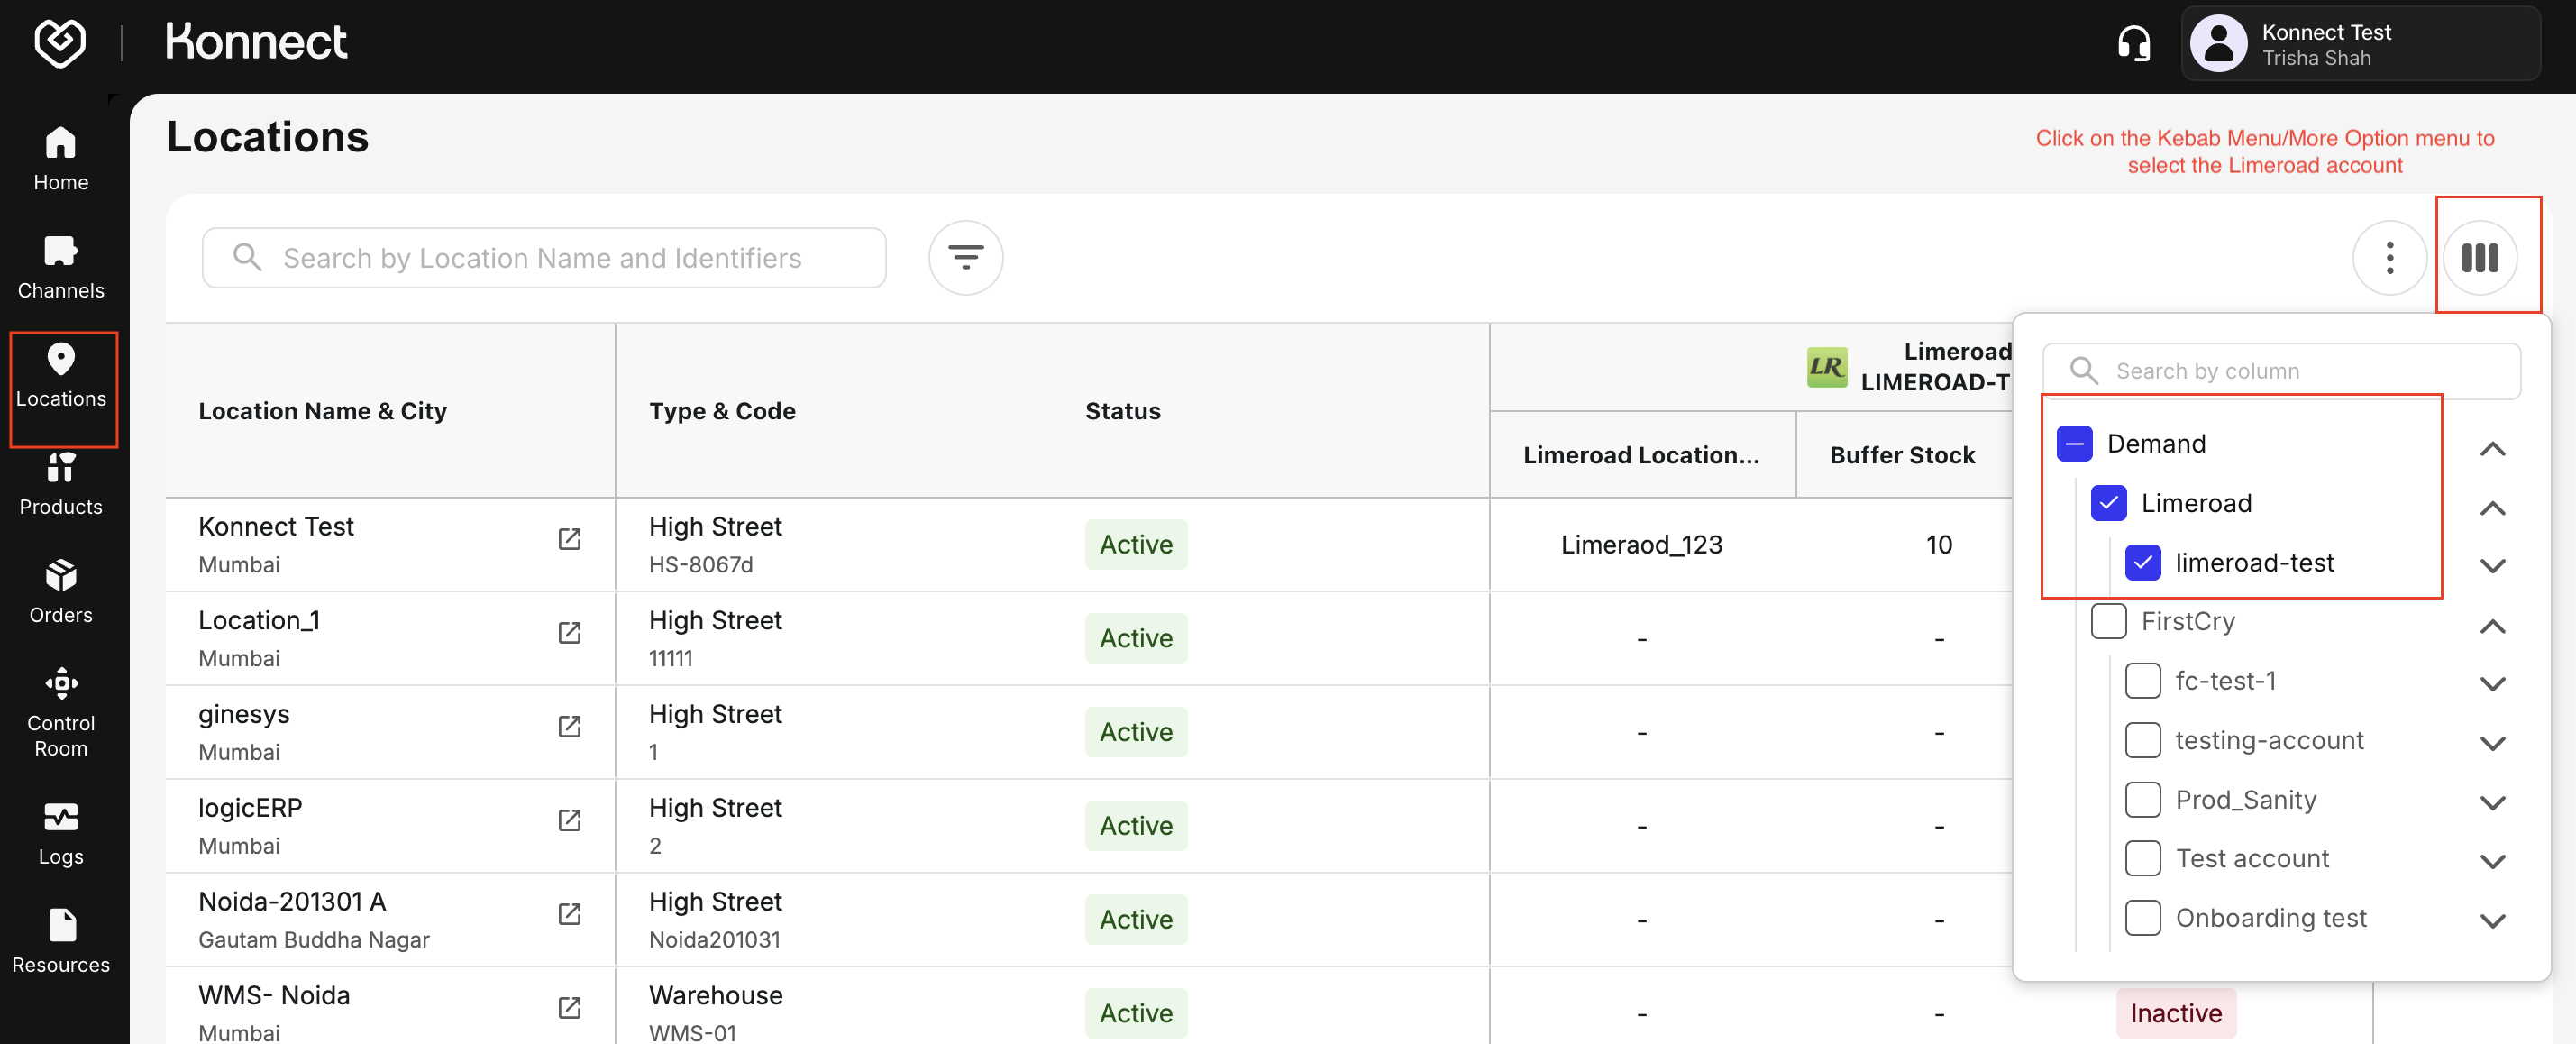Open Products from the sidebar
Viewport: 2576px width, 1044px height.
click(x=61, y=484)
